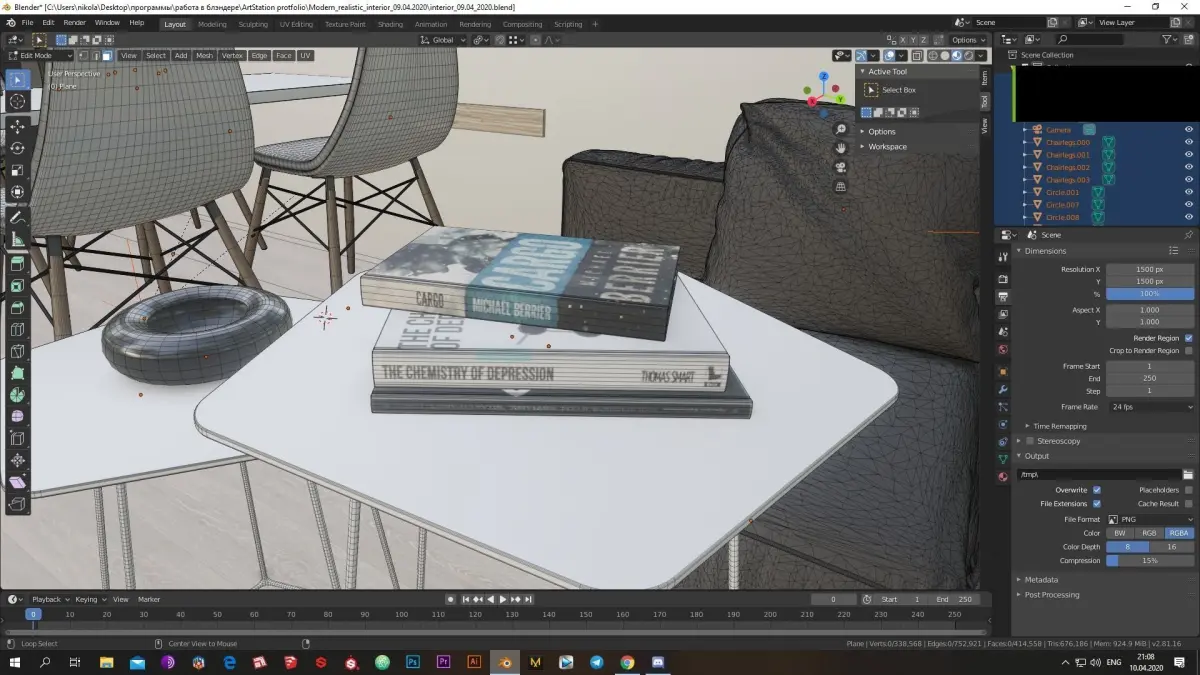Pick the Inset Faces tool
This screenshot has height=675, width=1200.
pos(18,286)
